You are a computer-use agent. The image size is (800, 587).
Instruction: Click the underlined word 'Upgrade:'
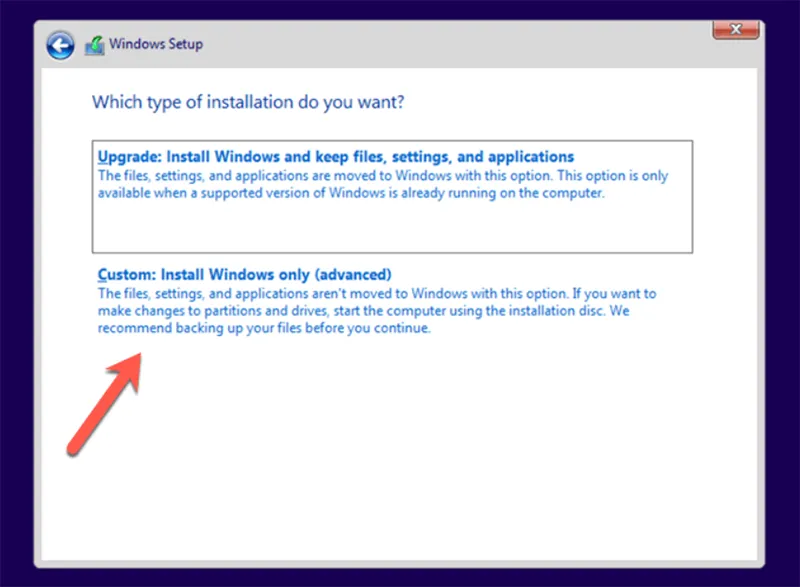pos(129,157)
